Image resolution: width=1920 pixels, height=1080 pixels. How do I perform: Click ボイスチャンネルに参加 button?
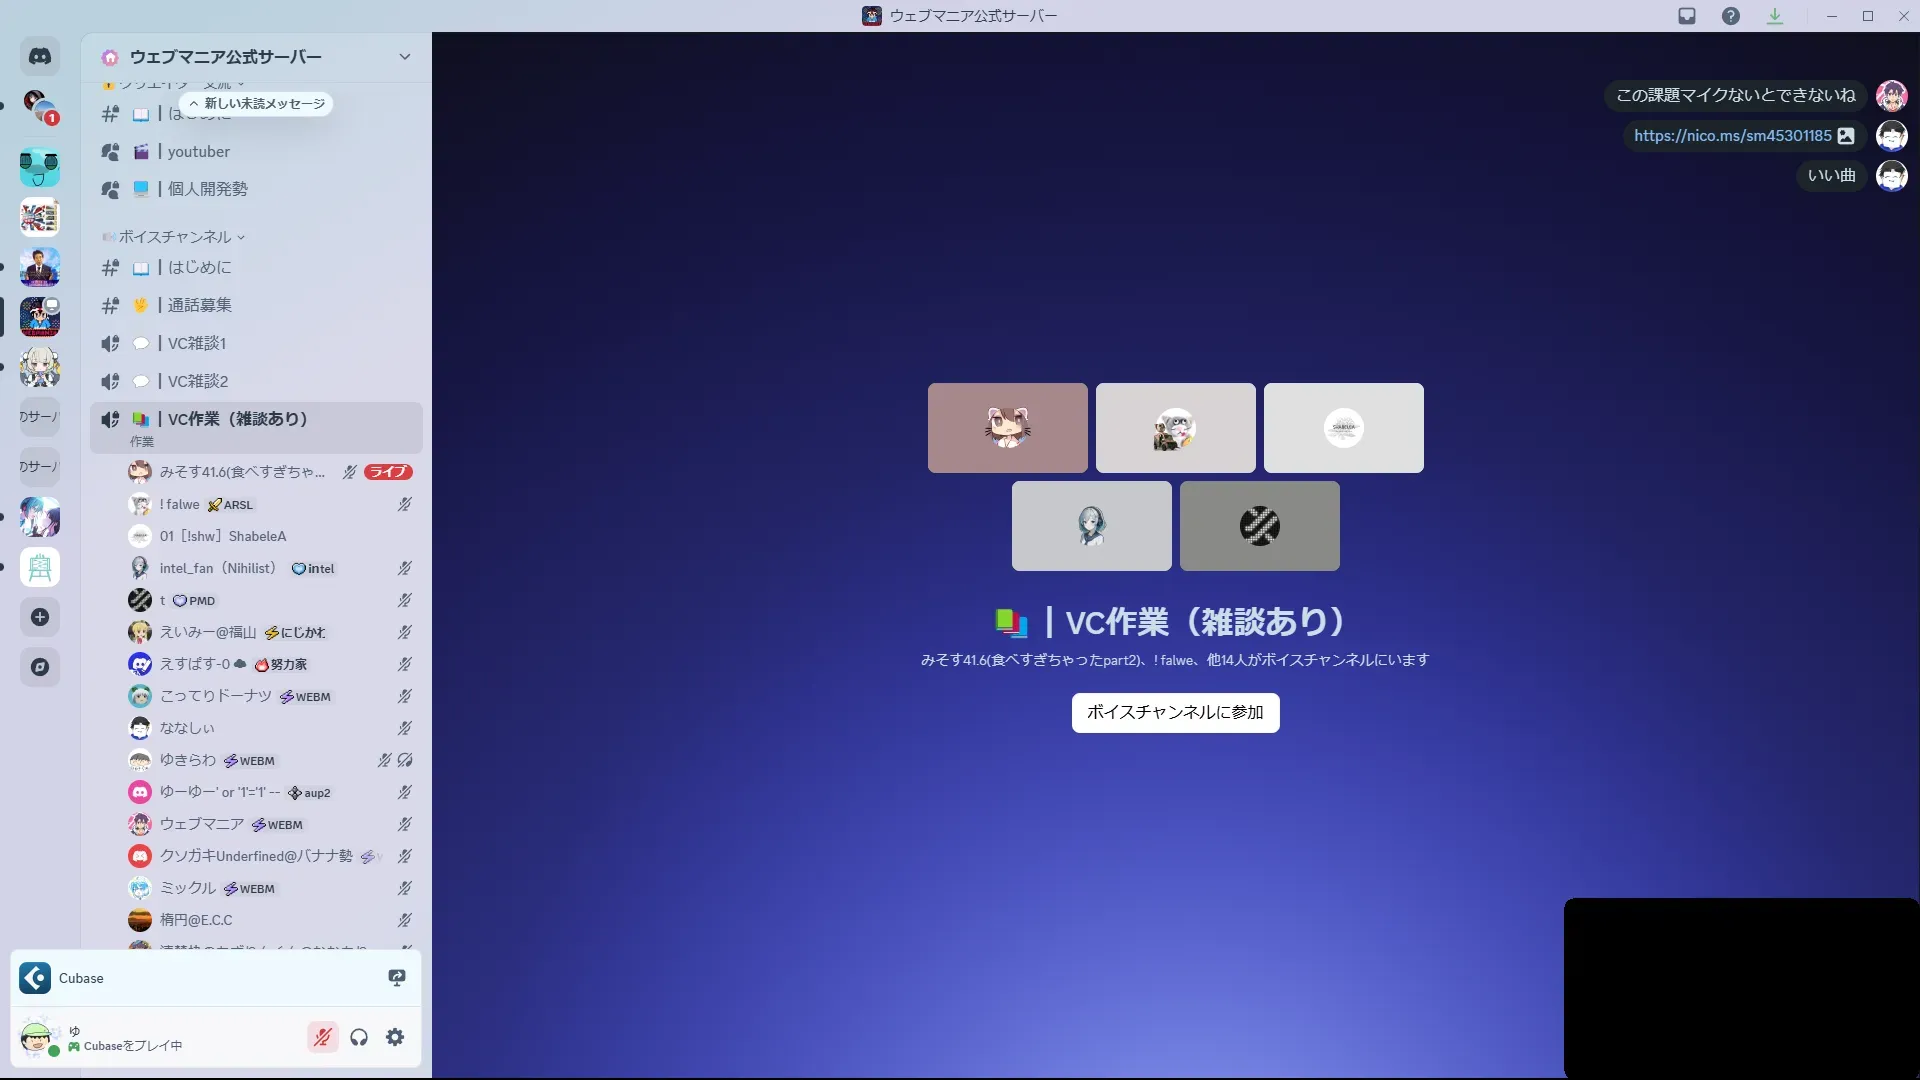tap(1175, 712)
